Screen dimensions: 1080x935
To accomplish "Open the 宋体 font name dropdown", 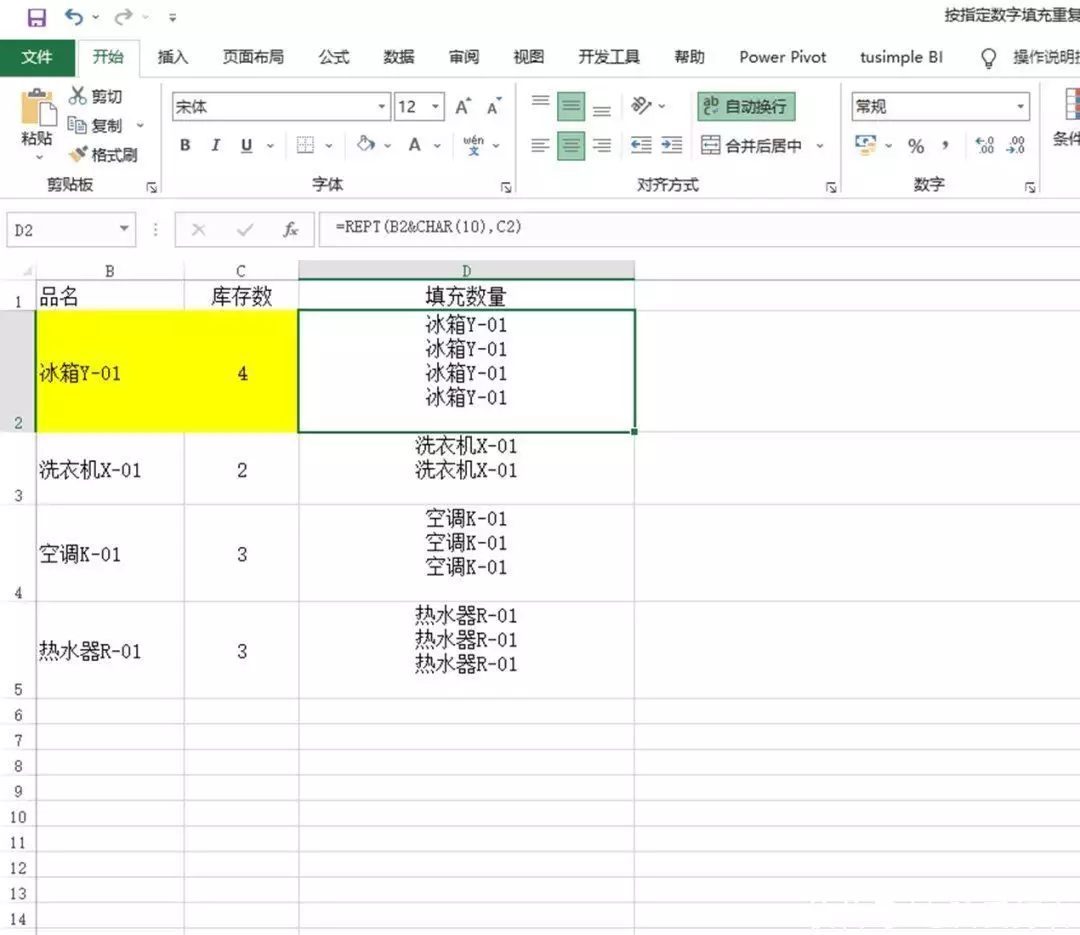I will pos(382,107).
